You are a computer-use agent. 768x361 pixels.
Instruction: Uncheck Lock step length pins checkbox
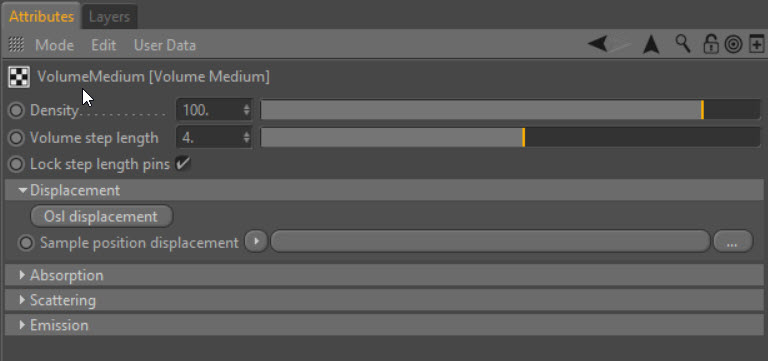click(183, 164)
